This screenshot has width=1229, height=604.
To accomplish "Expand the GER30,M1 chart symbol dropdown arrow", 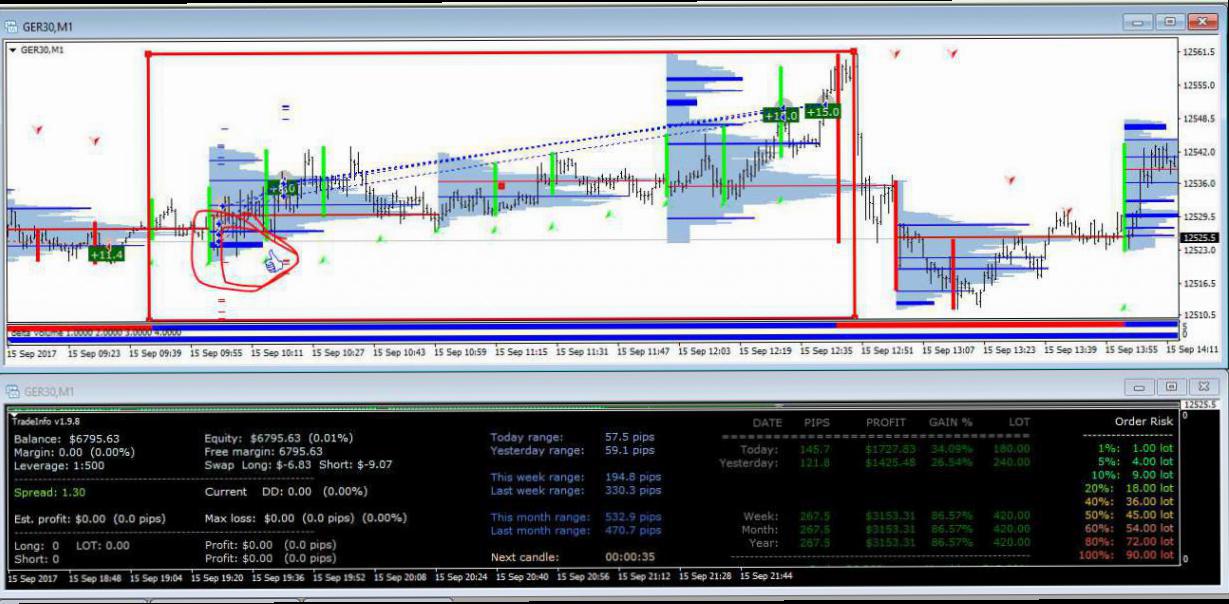I will pos(12,49).
